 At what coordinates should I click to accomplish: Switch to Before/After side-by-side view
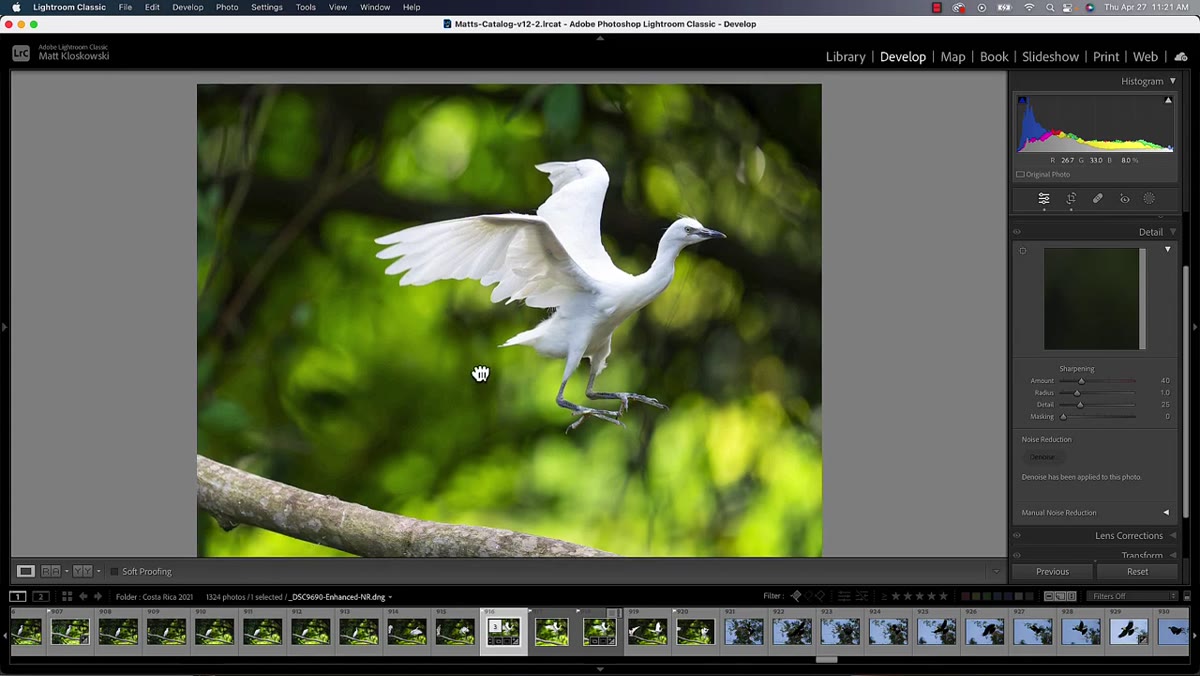[x=50, y=571]
